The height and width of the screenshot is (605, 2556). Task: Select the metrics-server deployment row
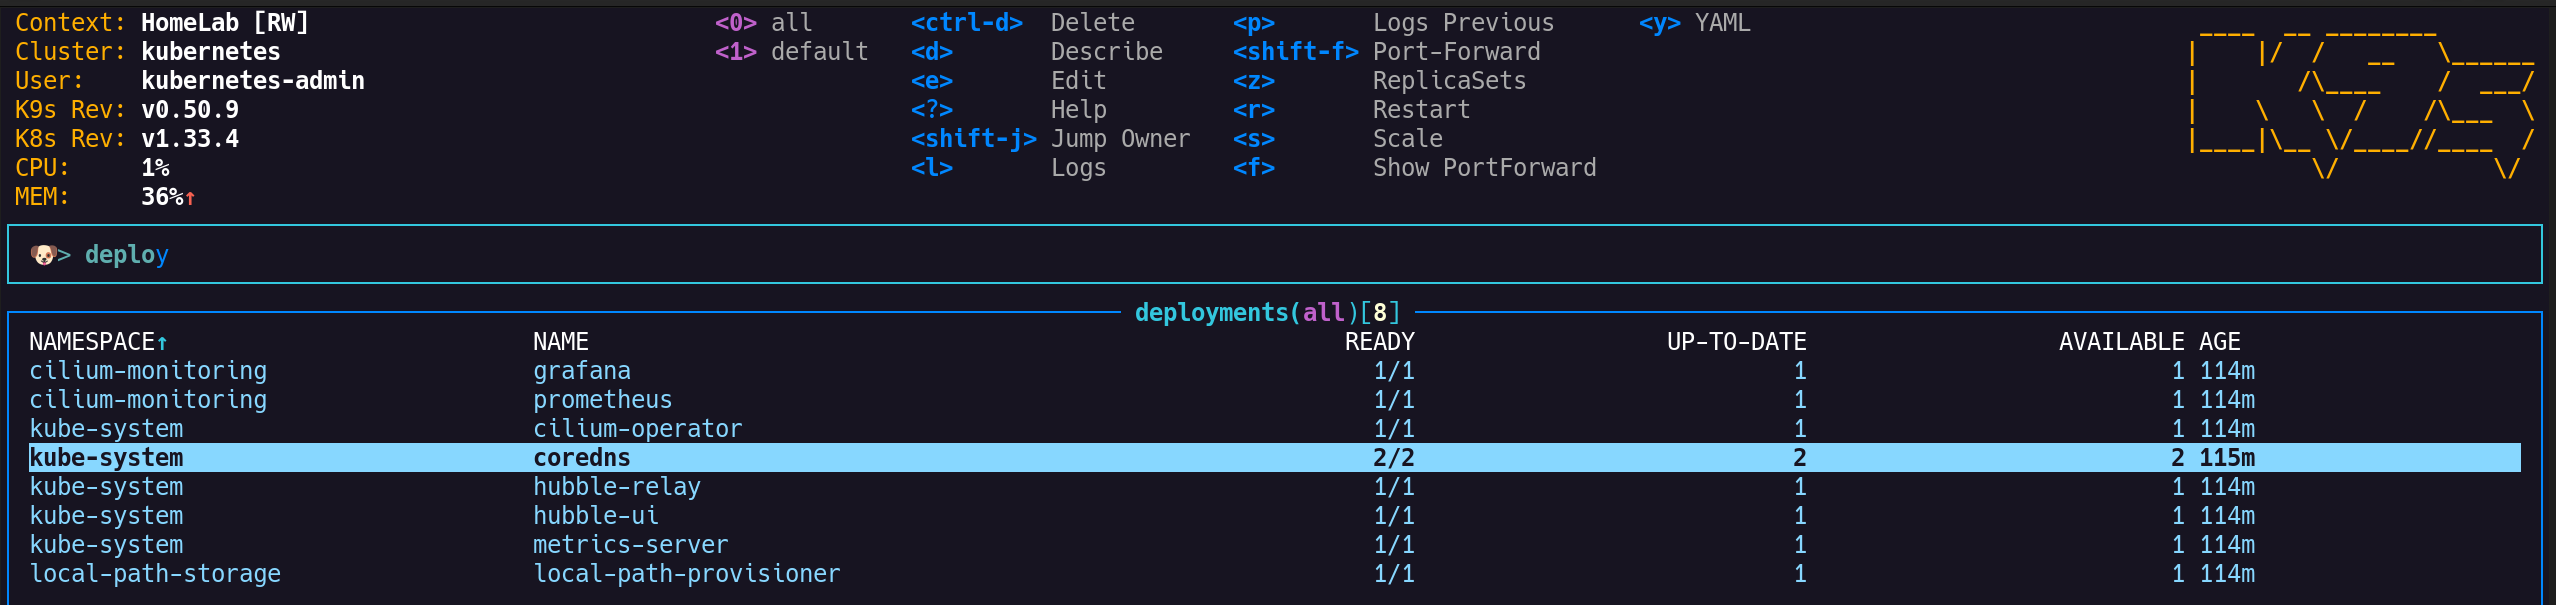1274,545
